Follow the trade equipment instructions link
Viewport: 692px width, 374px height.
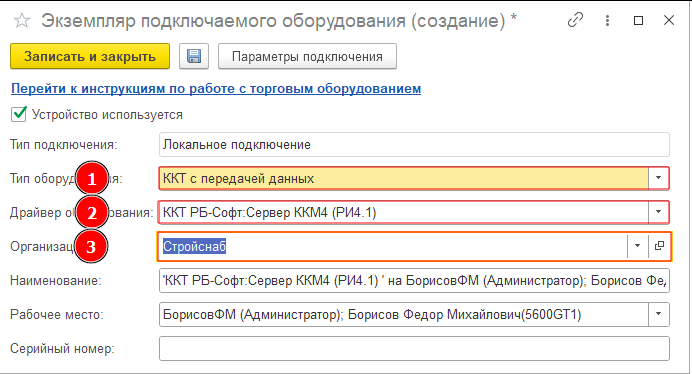pyautogui.click(x=216, y=88)
